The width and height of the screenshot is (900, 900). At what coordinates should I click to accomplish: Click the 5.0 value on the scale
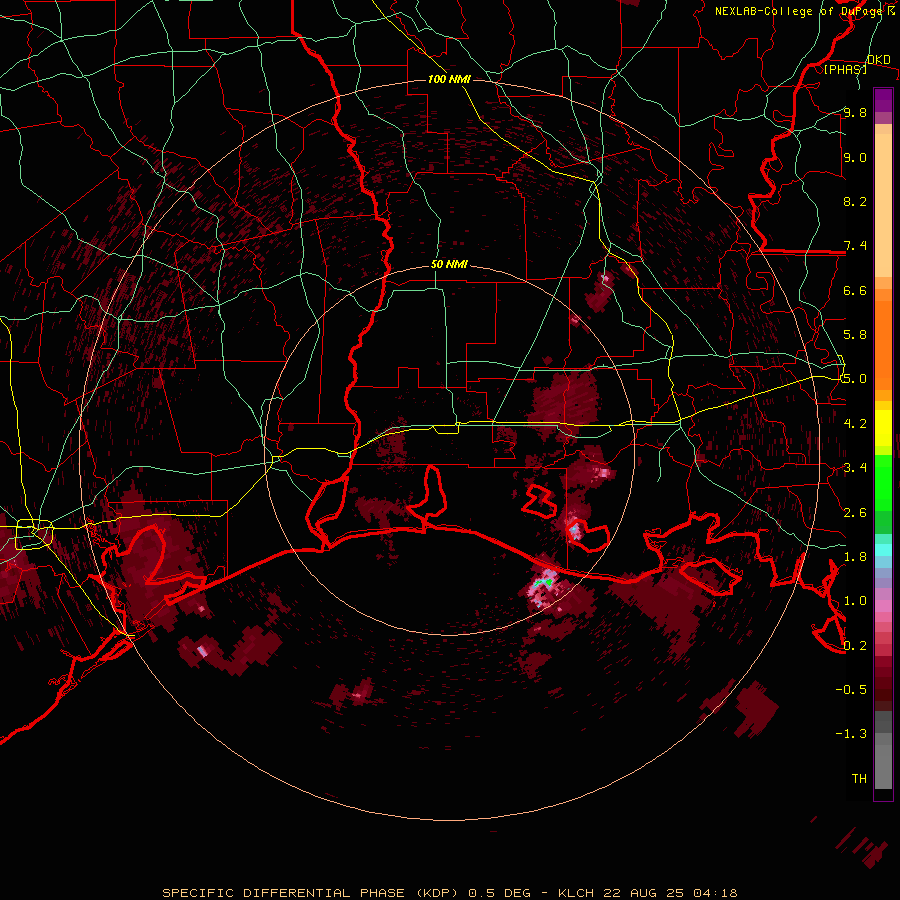tap(855, 379)
